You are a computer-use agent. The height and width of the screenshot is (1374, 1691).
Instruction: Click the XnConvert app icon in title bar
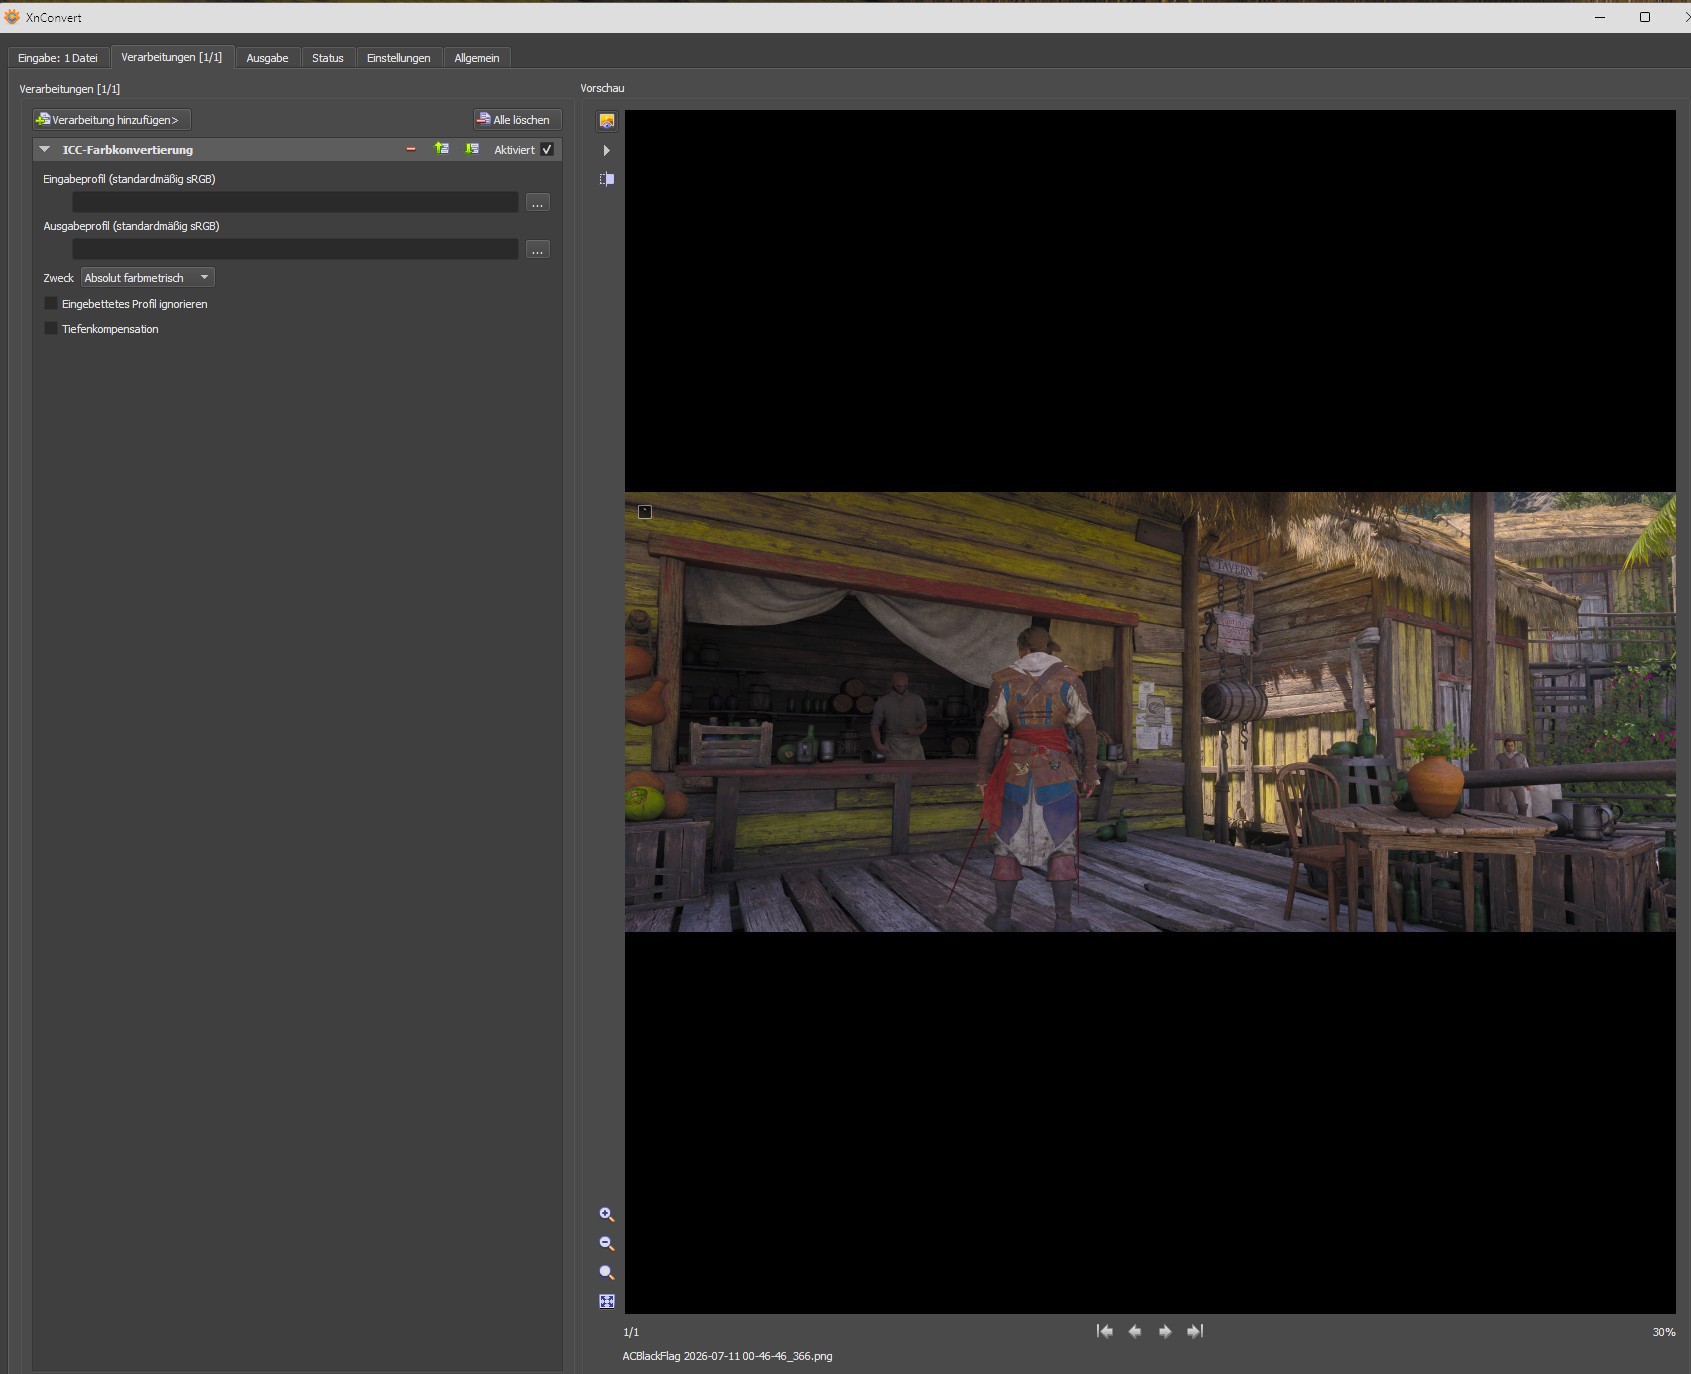click(x=12, y=17)
